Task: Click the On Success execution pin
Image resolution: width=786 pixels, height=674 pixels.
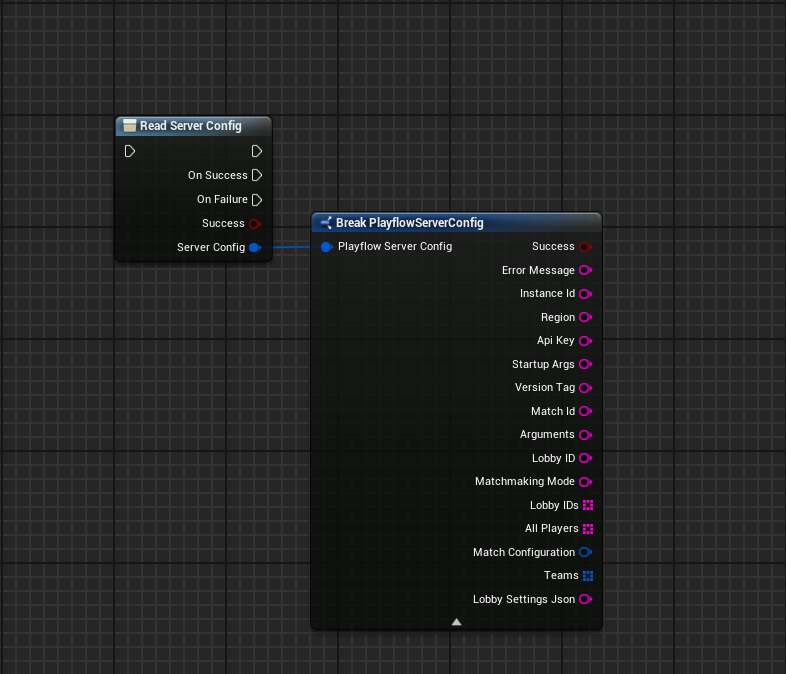Action: 257,175
